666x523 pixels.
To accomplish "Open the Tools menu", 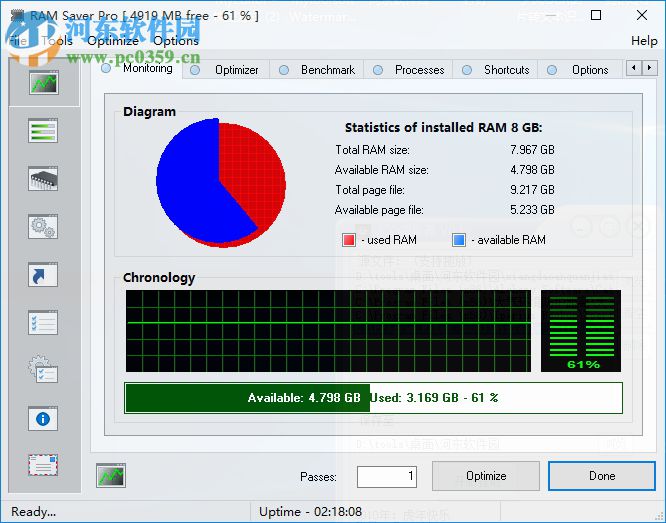I will pyautogui.click(x=57, y=41).
